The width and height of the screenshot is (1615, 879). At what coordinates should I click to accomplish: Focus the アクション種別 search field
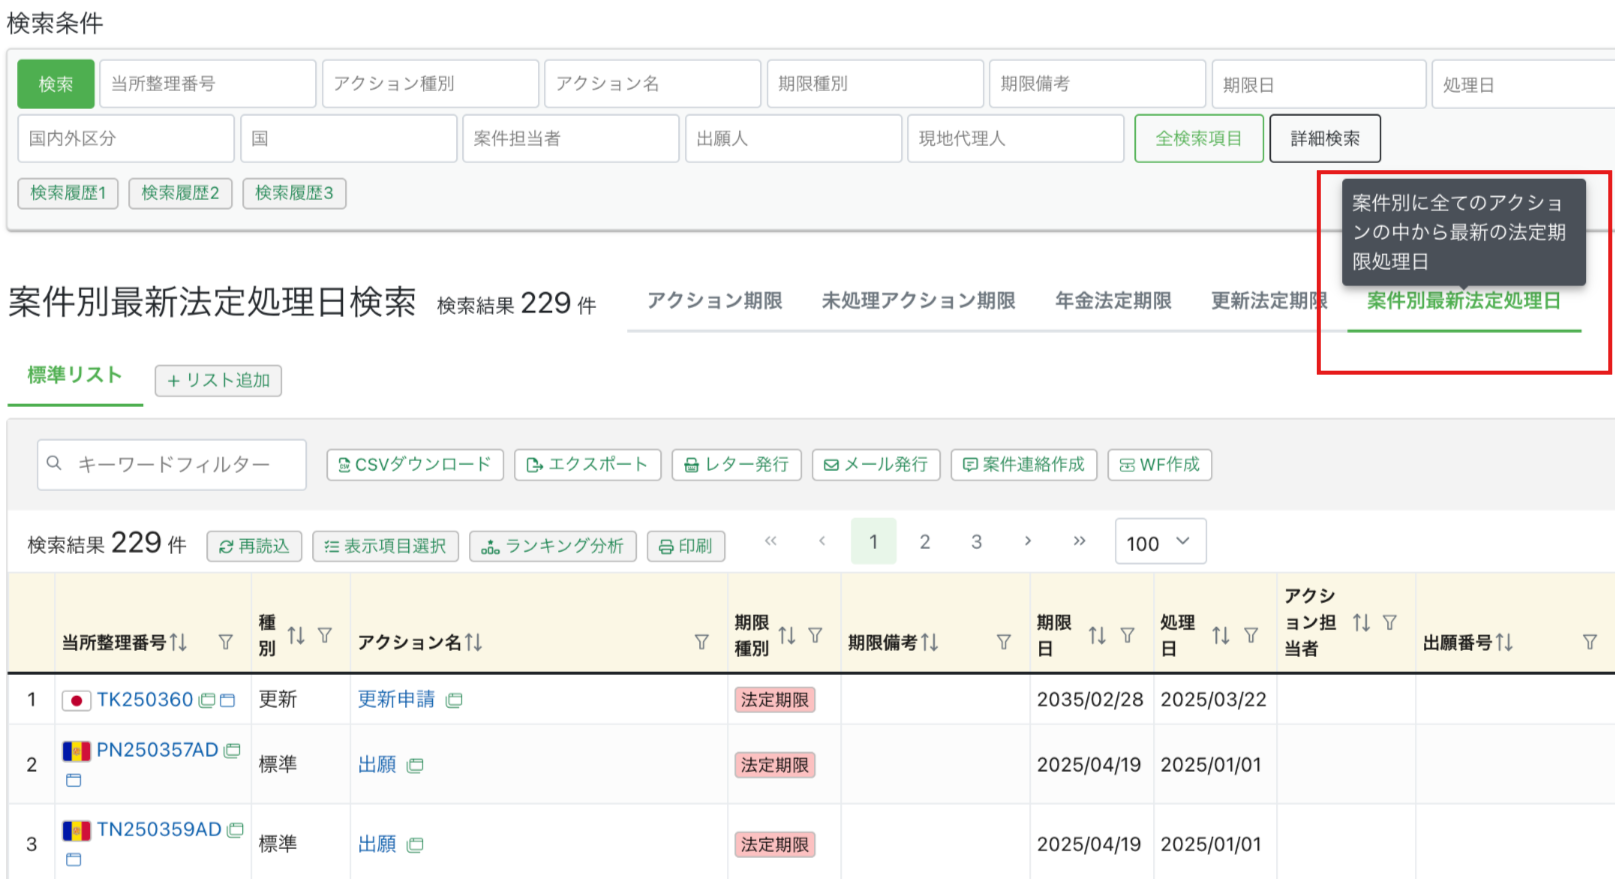click(431, 84)
